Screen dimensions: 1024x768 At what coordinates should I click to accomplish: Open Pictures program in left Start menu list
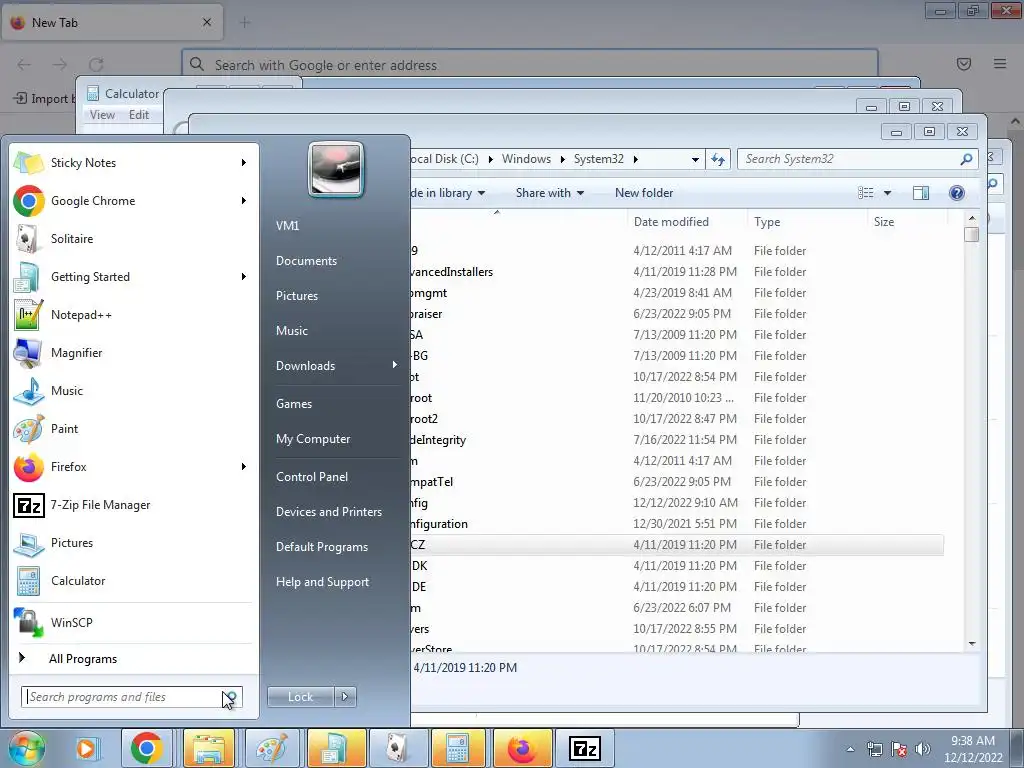pos(131,543)
